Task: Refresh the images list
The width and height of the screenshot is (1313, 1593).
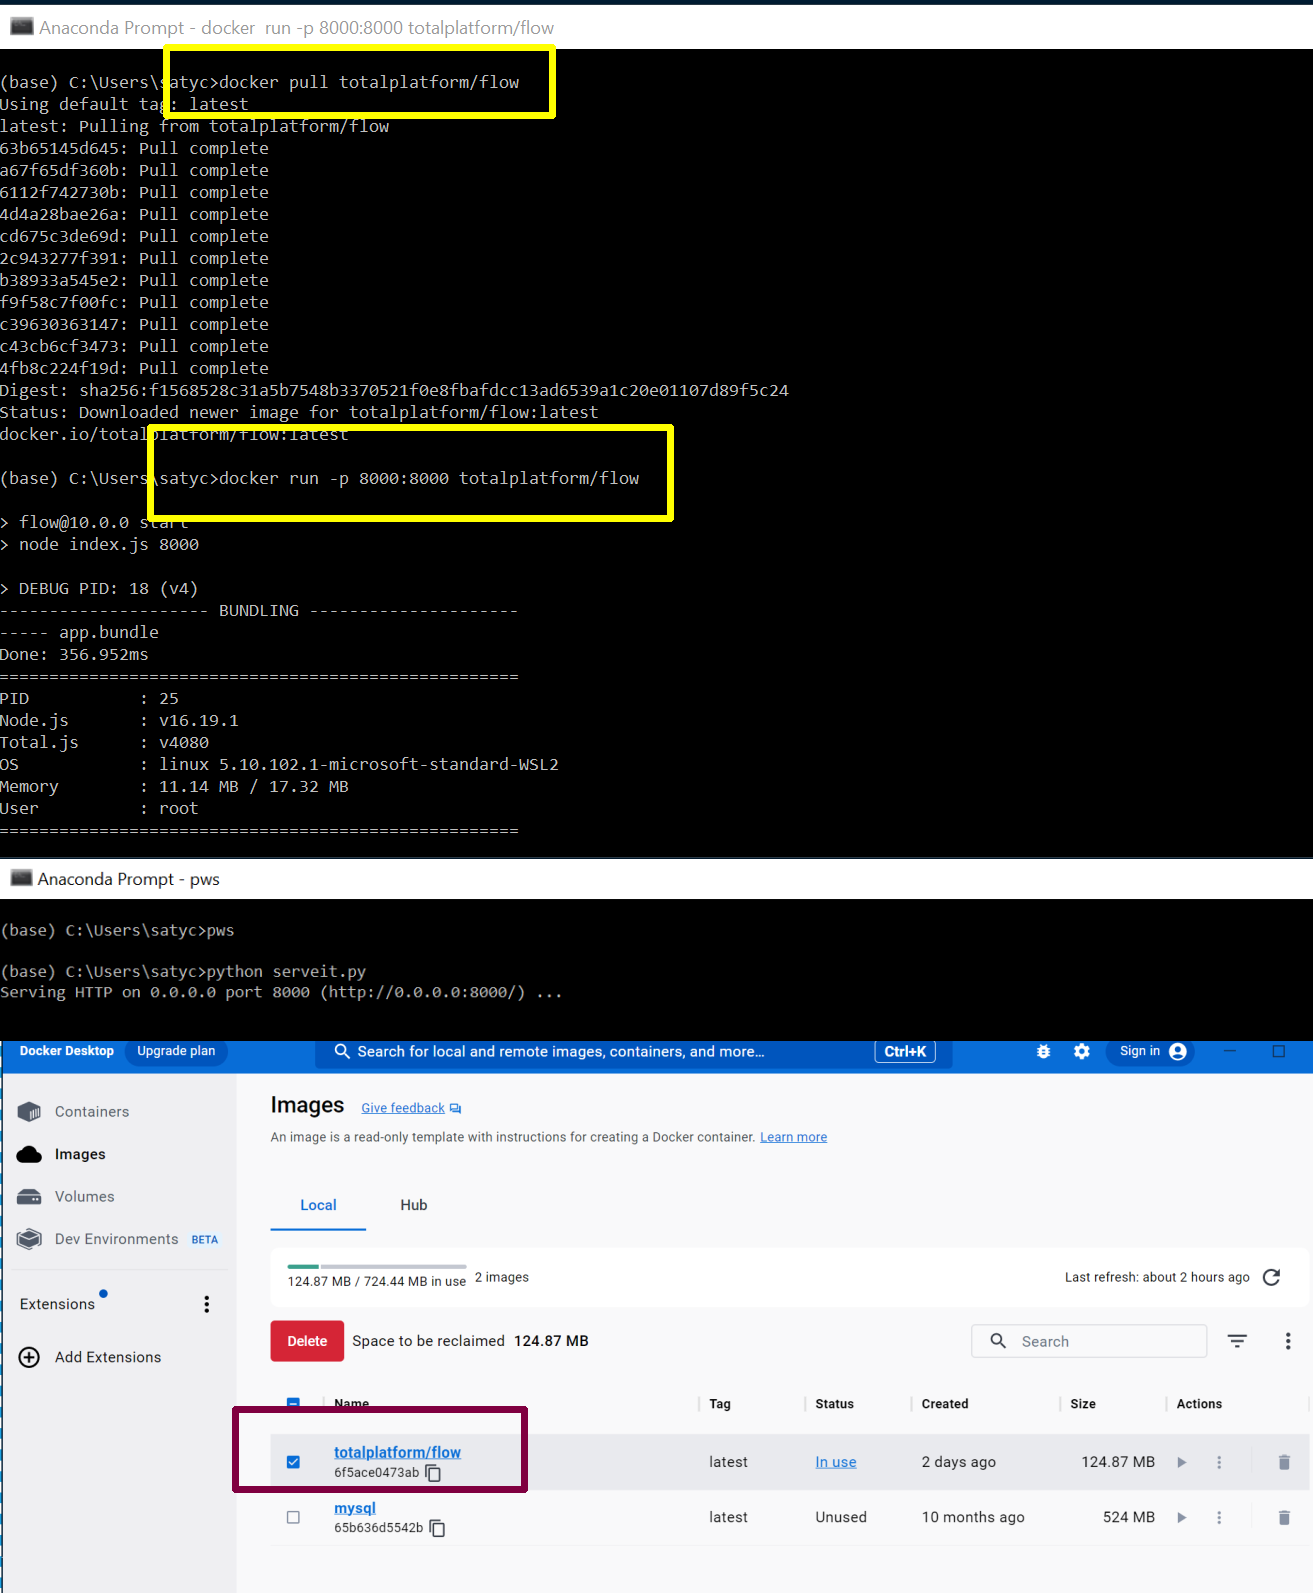Action: pos(1271,1277)
